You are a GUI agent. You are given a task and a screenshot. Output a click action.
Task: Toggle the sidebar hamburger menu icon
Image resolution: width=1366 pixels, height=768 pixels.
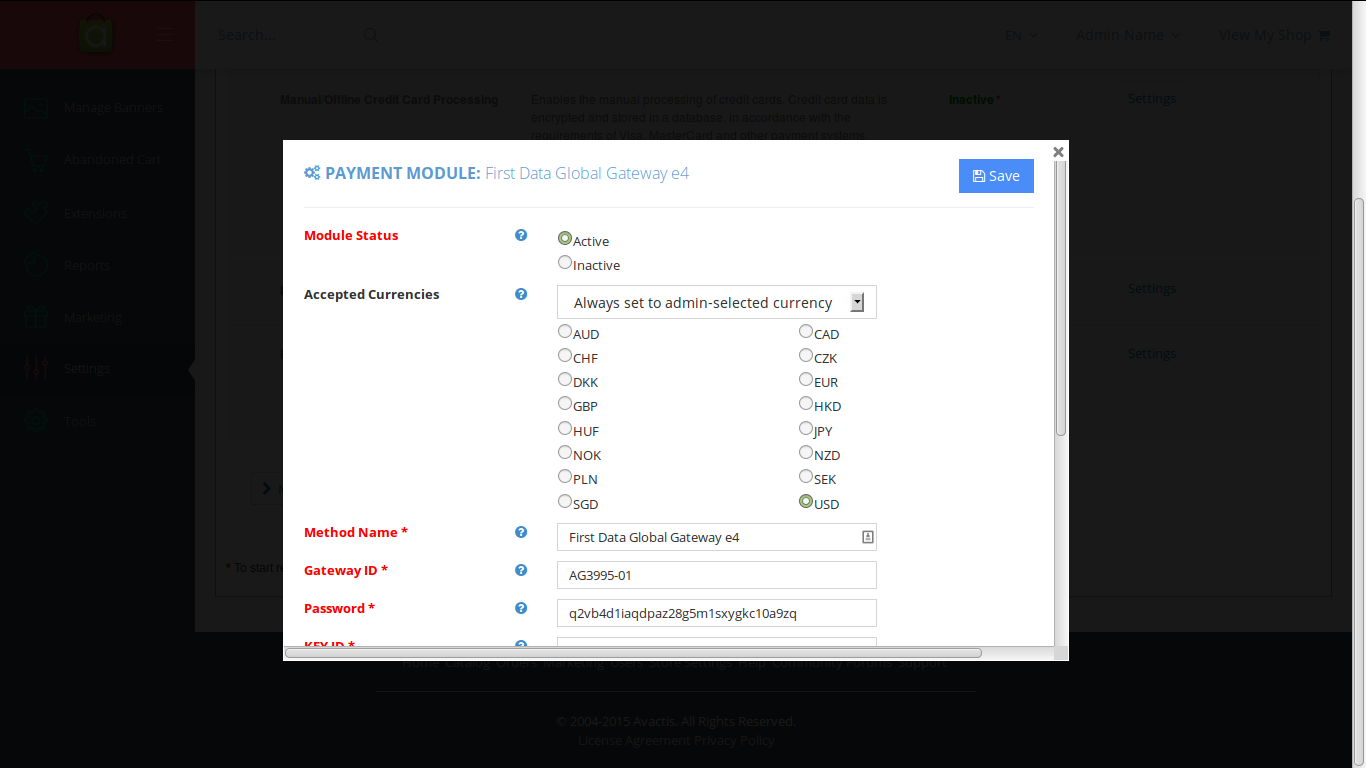point(167,35)
